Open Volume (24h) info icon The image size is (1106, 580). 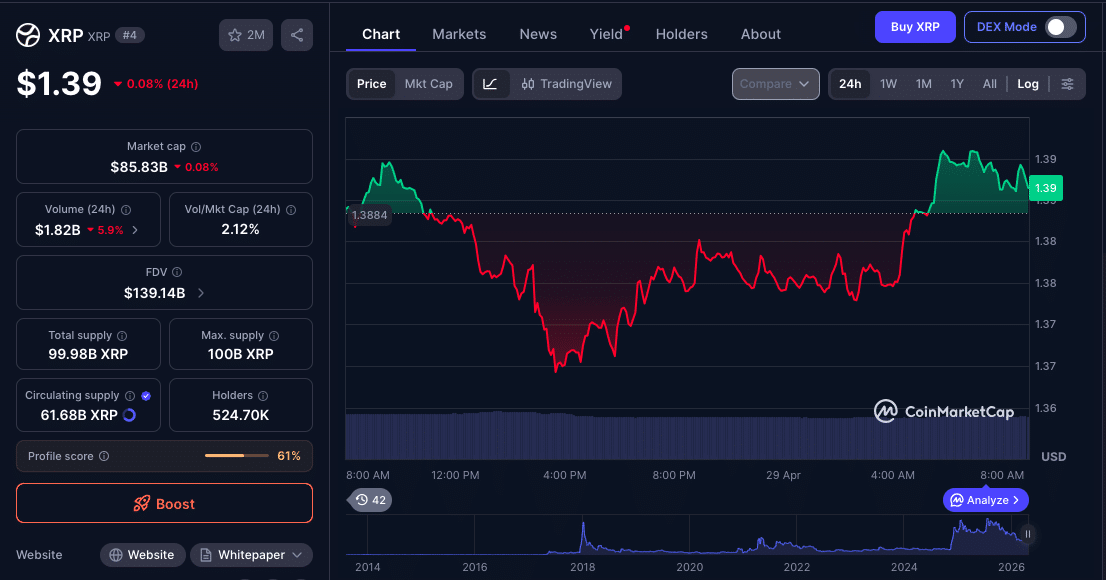[x=126, y=210]
